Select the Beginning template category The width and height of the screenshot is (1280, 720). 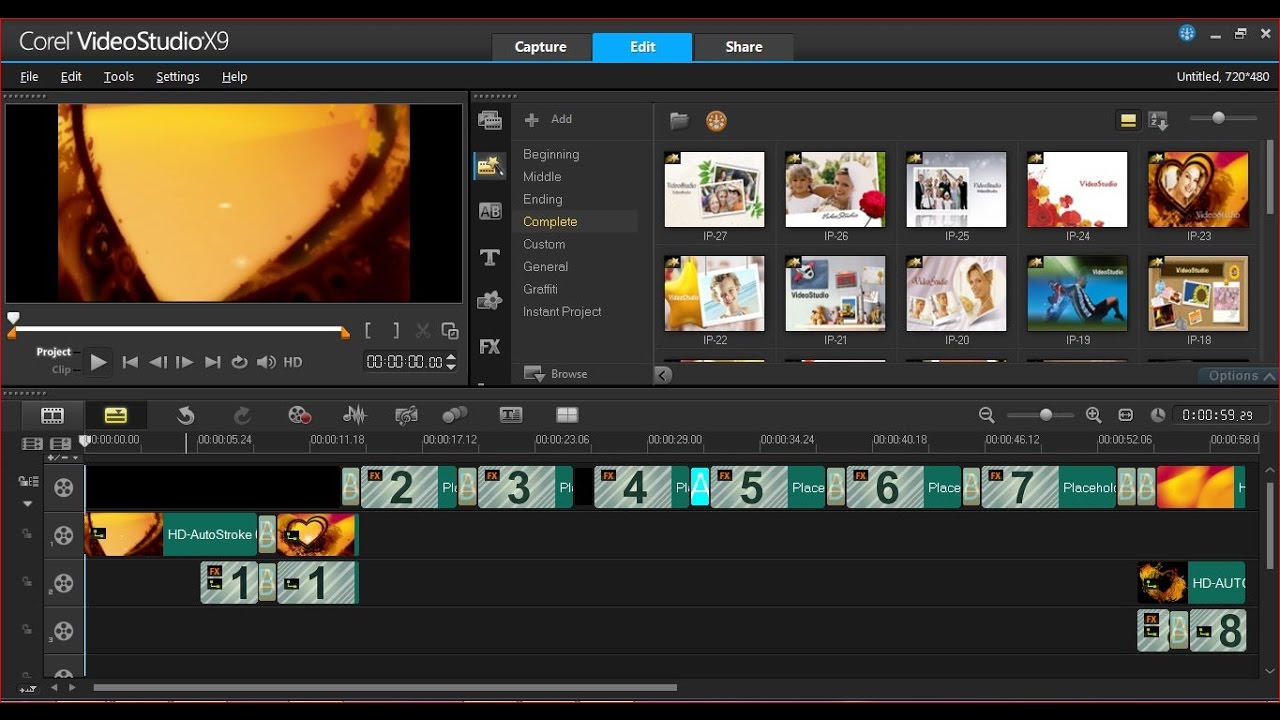551,154
